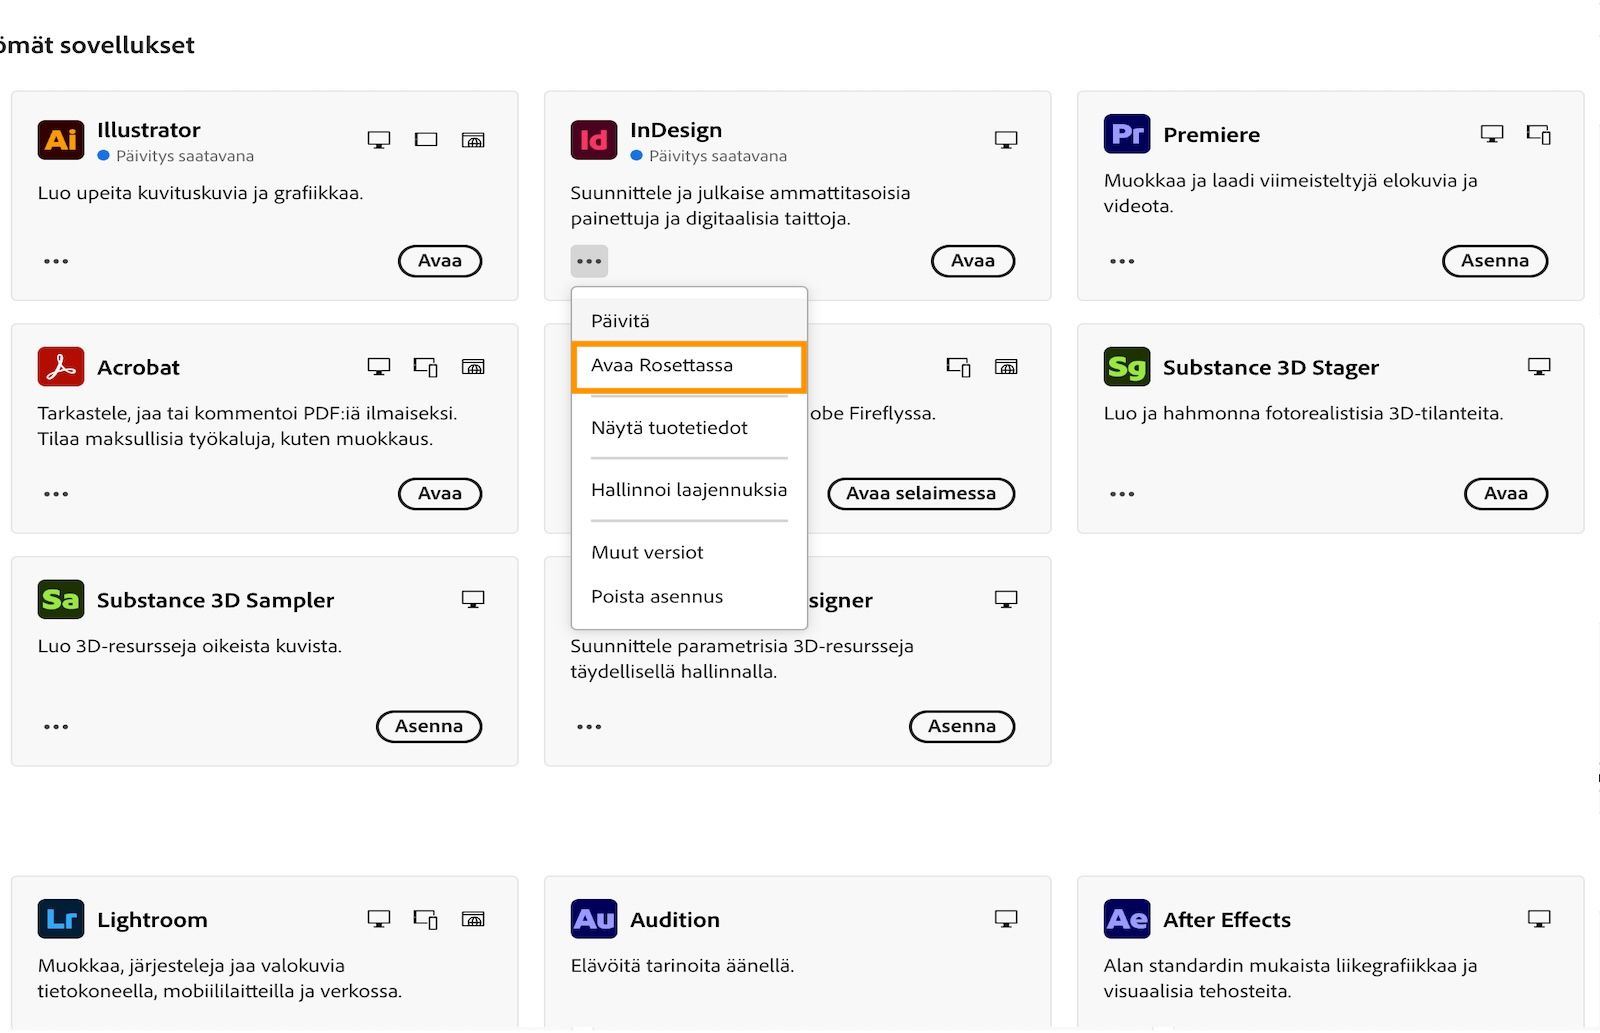Click the desktop platform icon on Premiere card
This screenshot has height=1033, width=1600.
click(1492, 134)
